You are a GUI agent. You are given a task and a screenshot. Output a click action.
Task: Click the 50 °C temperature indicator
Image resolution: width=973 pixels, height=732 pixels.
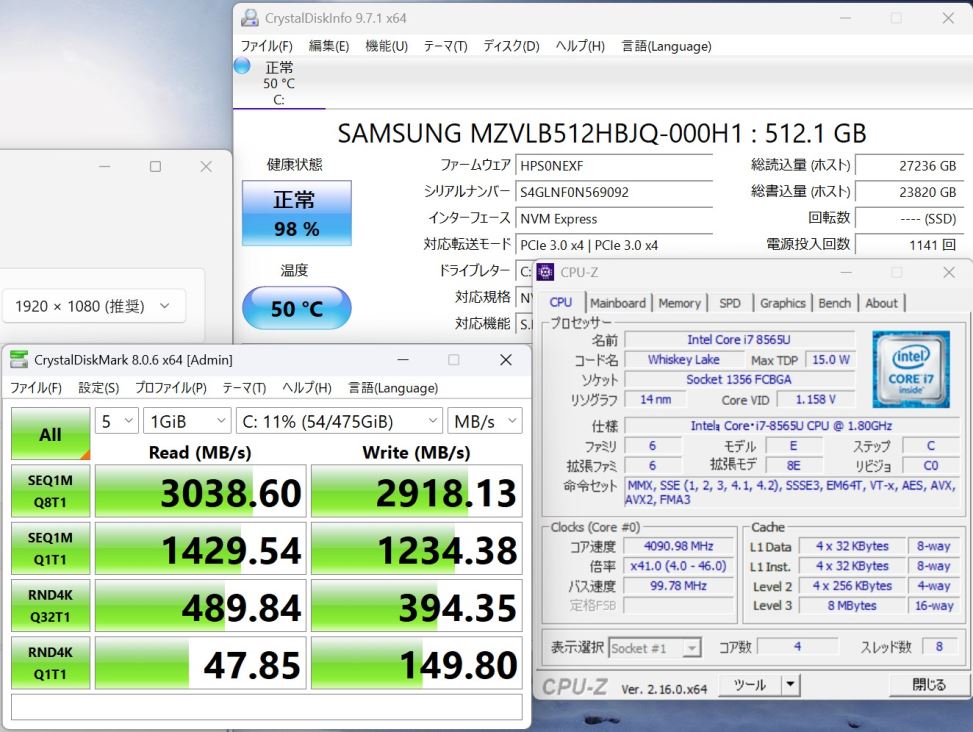[296, 309]
